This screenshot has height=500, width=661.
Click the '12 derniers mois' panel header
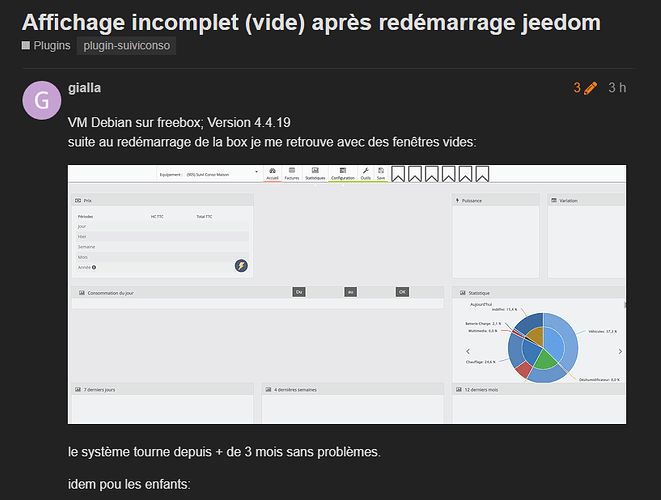pos(539,390)
